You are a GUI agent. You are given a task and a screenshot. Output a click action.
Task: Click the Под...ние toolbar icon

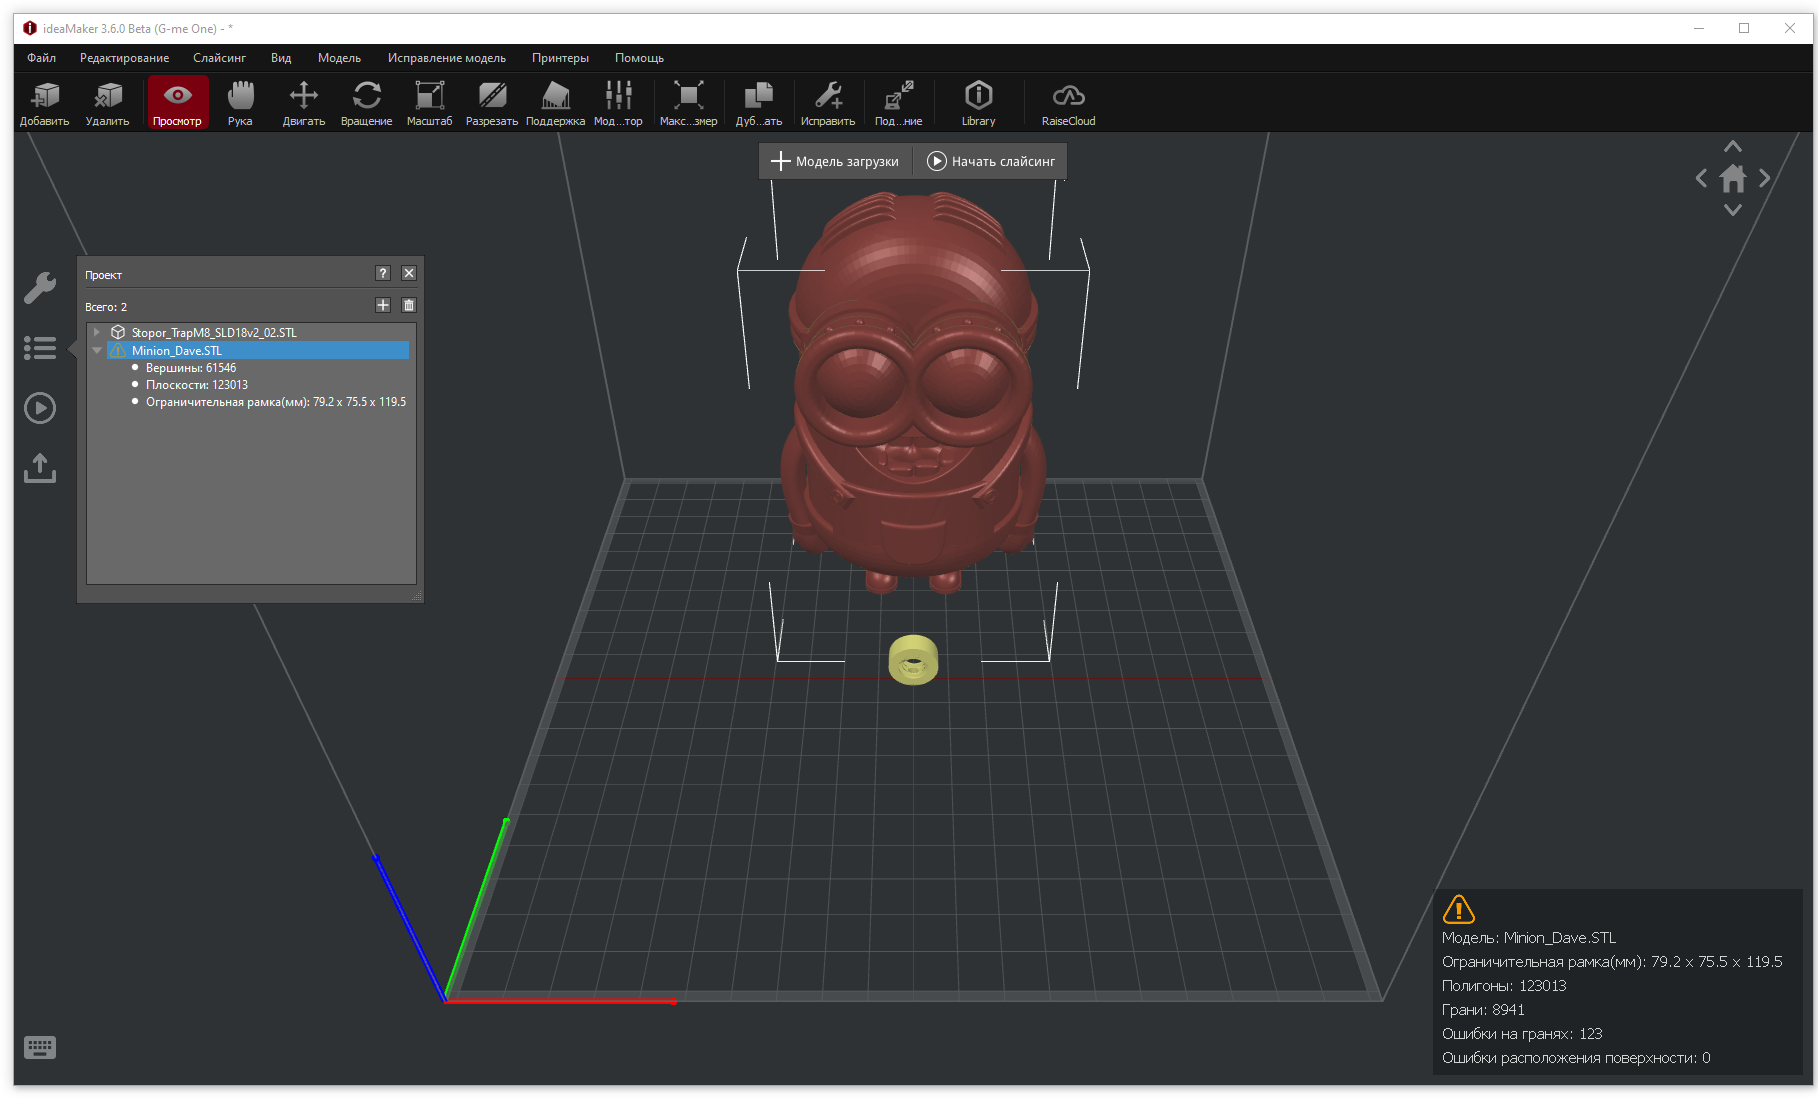[x=899, y=103]
